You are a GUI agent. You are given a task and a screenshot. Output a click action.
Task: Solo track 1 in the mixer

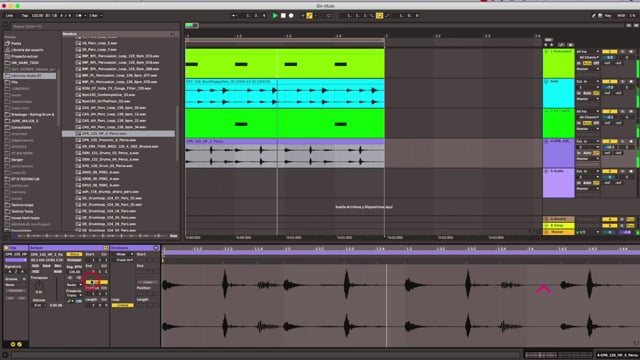(622, 52)
